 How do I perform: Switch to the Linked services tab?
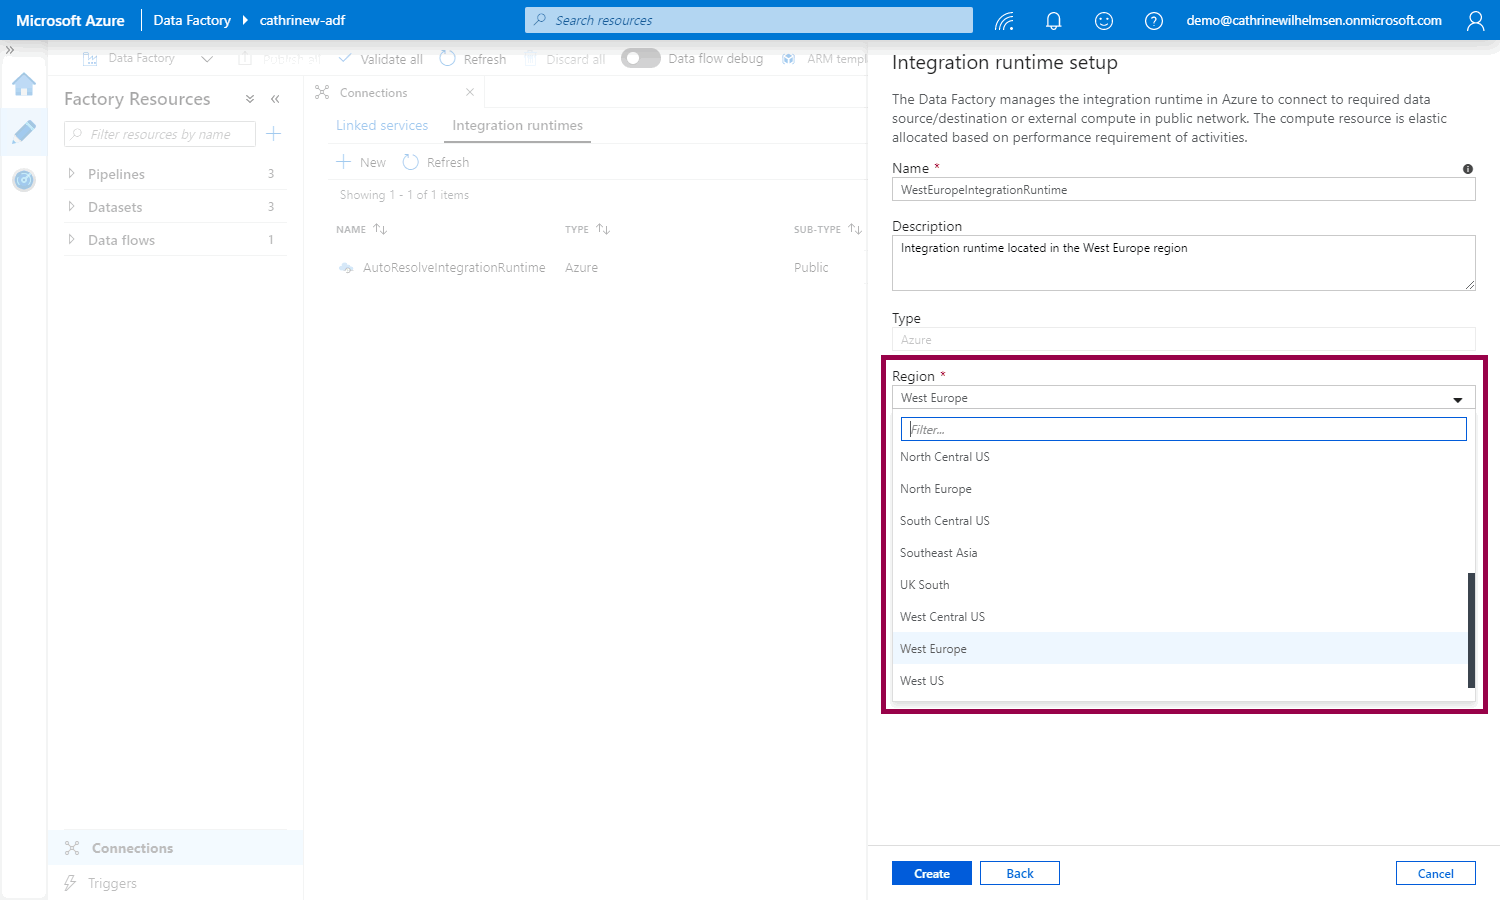(x=382, y=126)
